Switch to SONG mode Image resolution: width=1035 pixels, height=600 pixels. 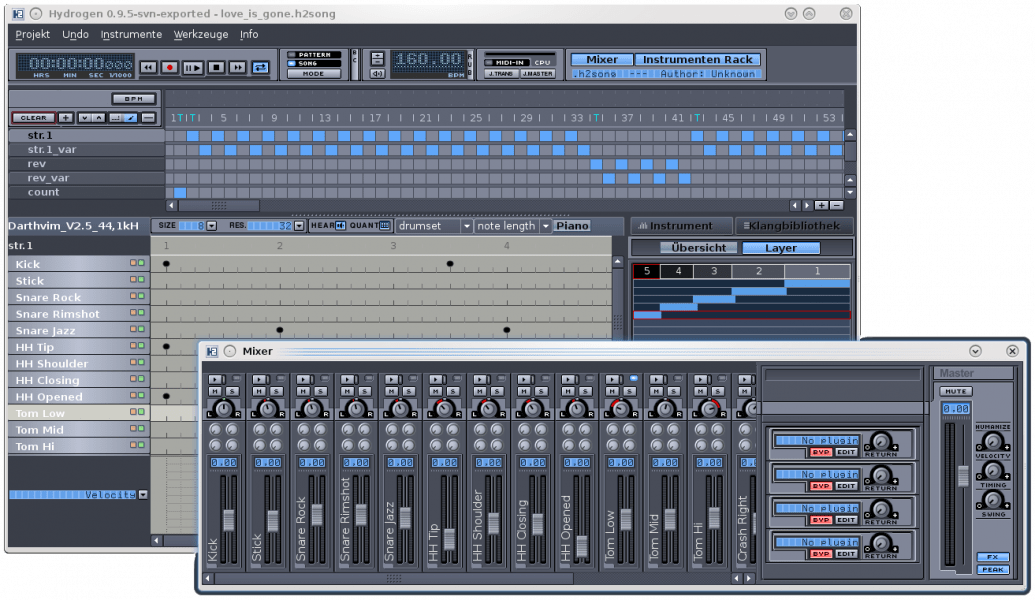(314, 63)
